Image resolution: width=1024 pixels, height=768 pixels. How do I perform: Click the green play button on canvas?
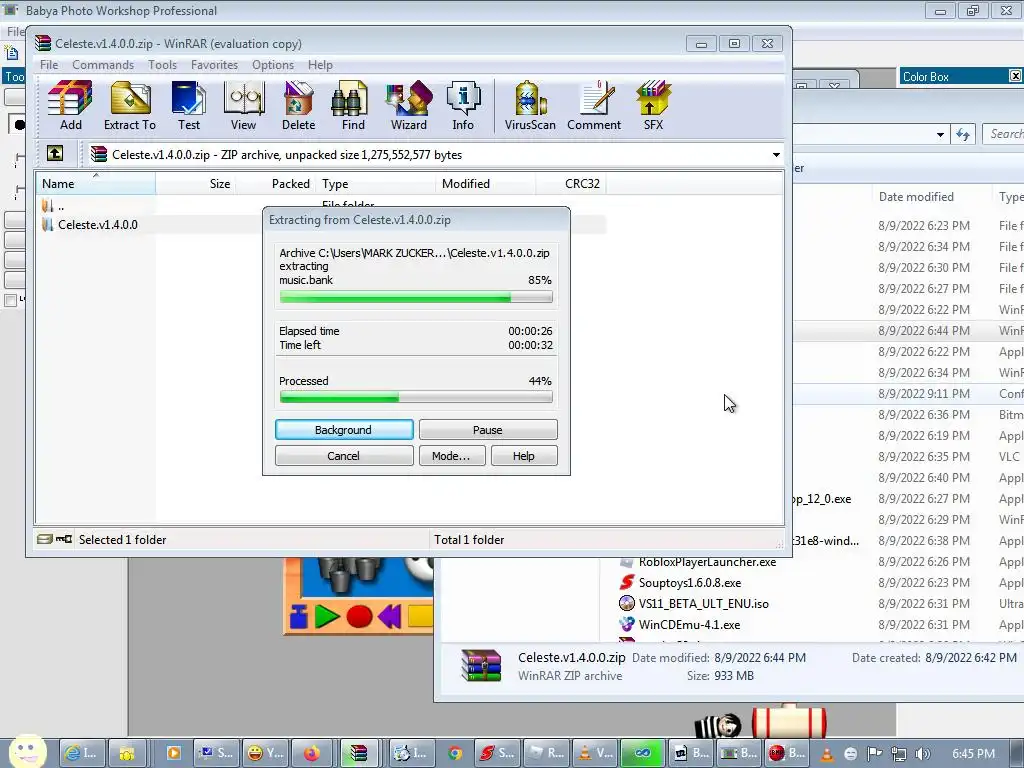tap(327, 616)
